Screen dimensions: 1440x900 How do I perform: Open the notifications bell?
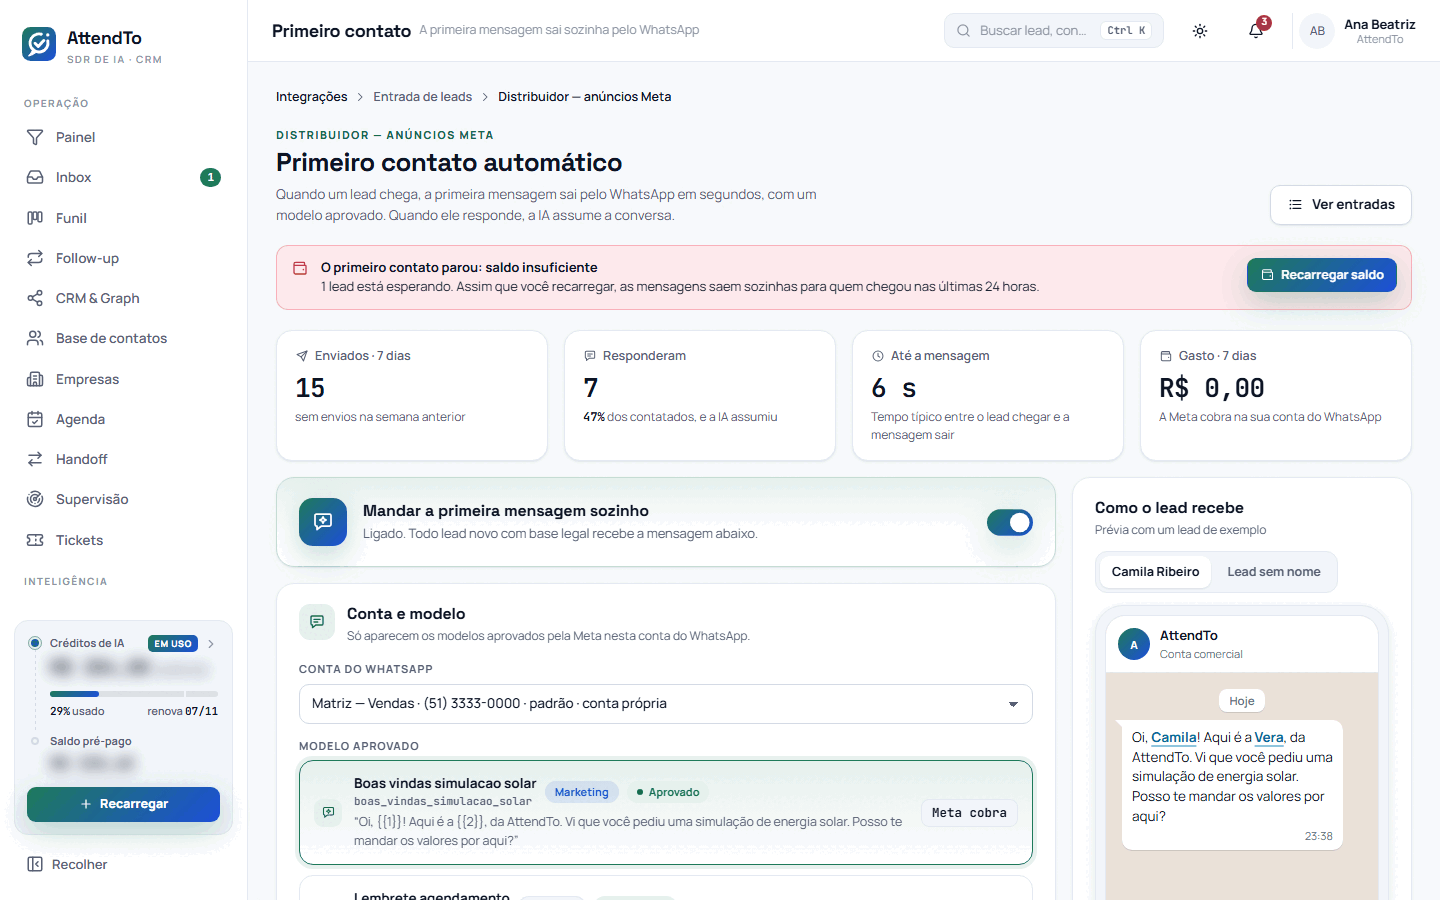tap(1256, 31)
